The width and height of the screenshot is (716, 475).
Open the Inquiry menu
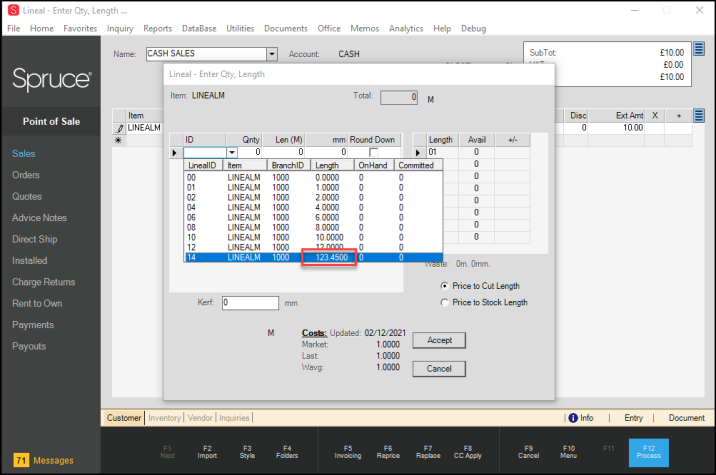tap(120, 28)
